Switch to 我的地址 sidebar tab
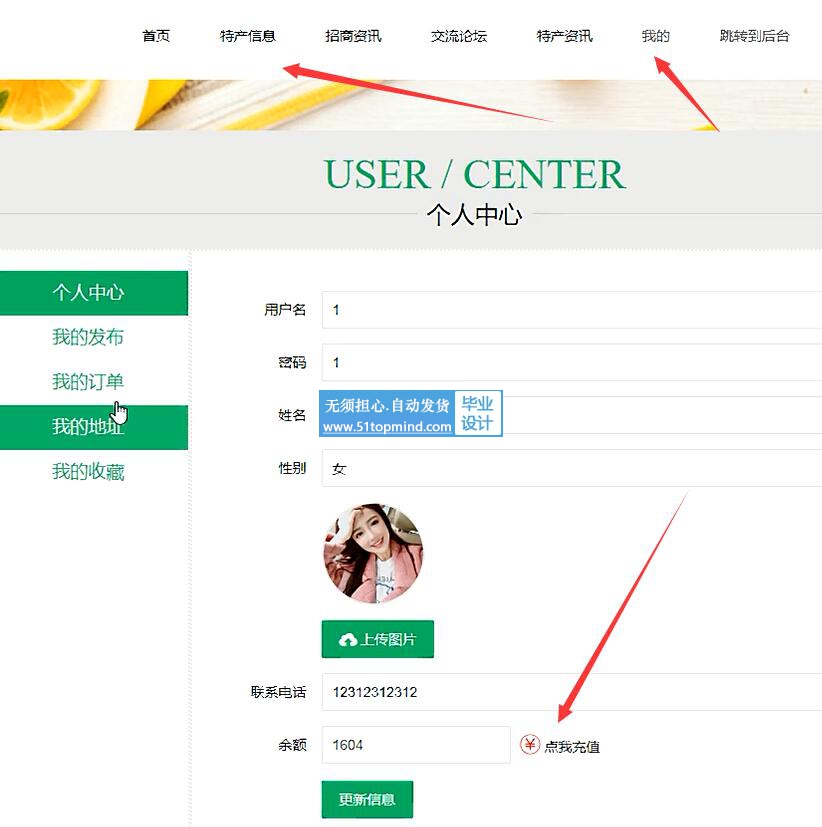The image size is (822, 827). 89,427
